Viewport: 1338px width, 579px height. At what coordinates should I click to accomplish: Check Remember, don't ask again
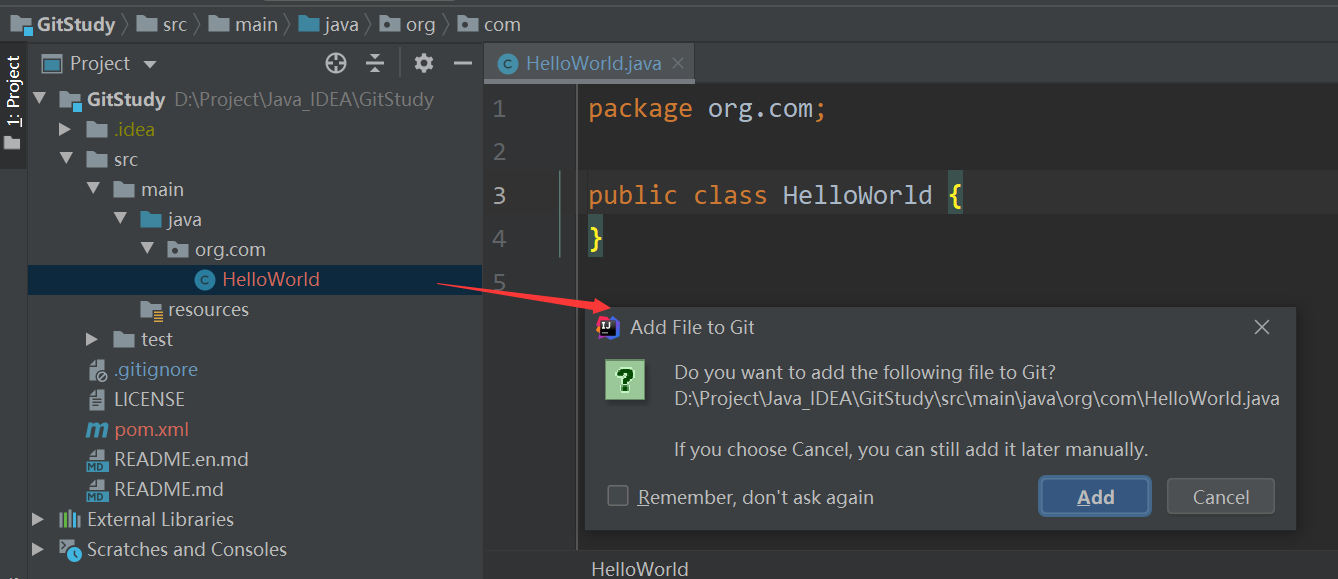pos(618,496)
